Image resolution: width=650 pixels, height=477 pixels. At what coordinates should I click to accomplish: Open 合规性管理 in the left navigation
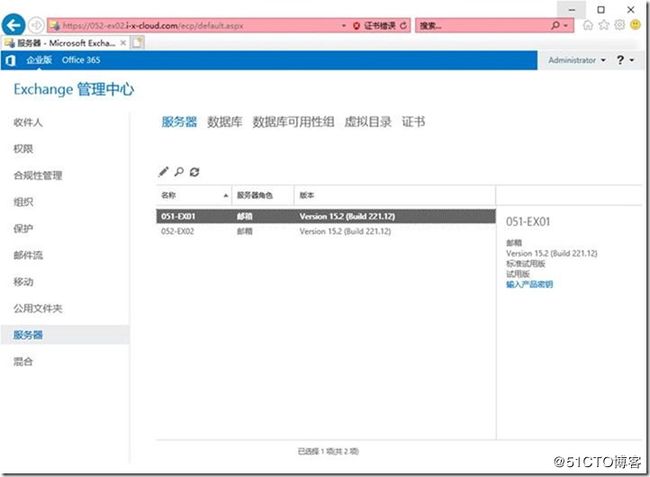click(38, 175)
